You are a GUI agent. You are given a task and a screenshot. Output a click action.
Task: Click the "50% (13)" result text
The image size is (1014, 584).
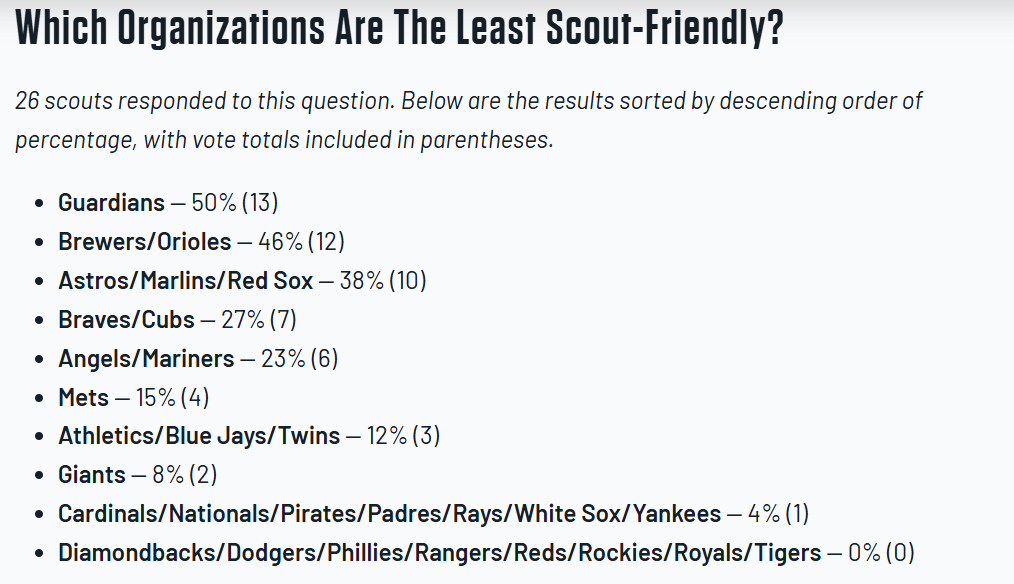(x=234, y=203)
